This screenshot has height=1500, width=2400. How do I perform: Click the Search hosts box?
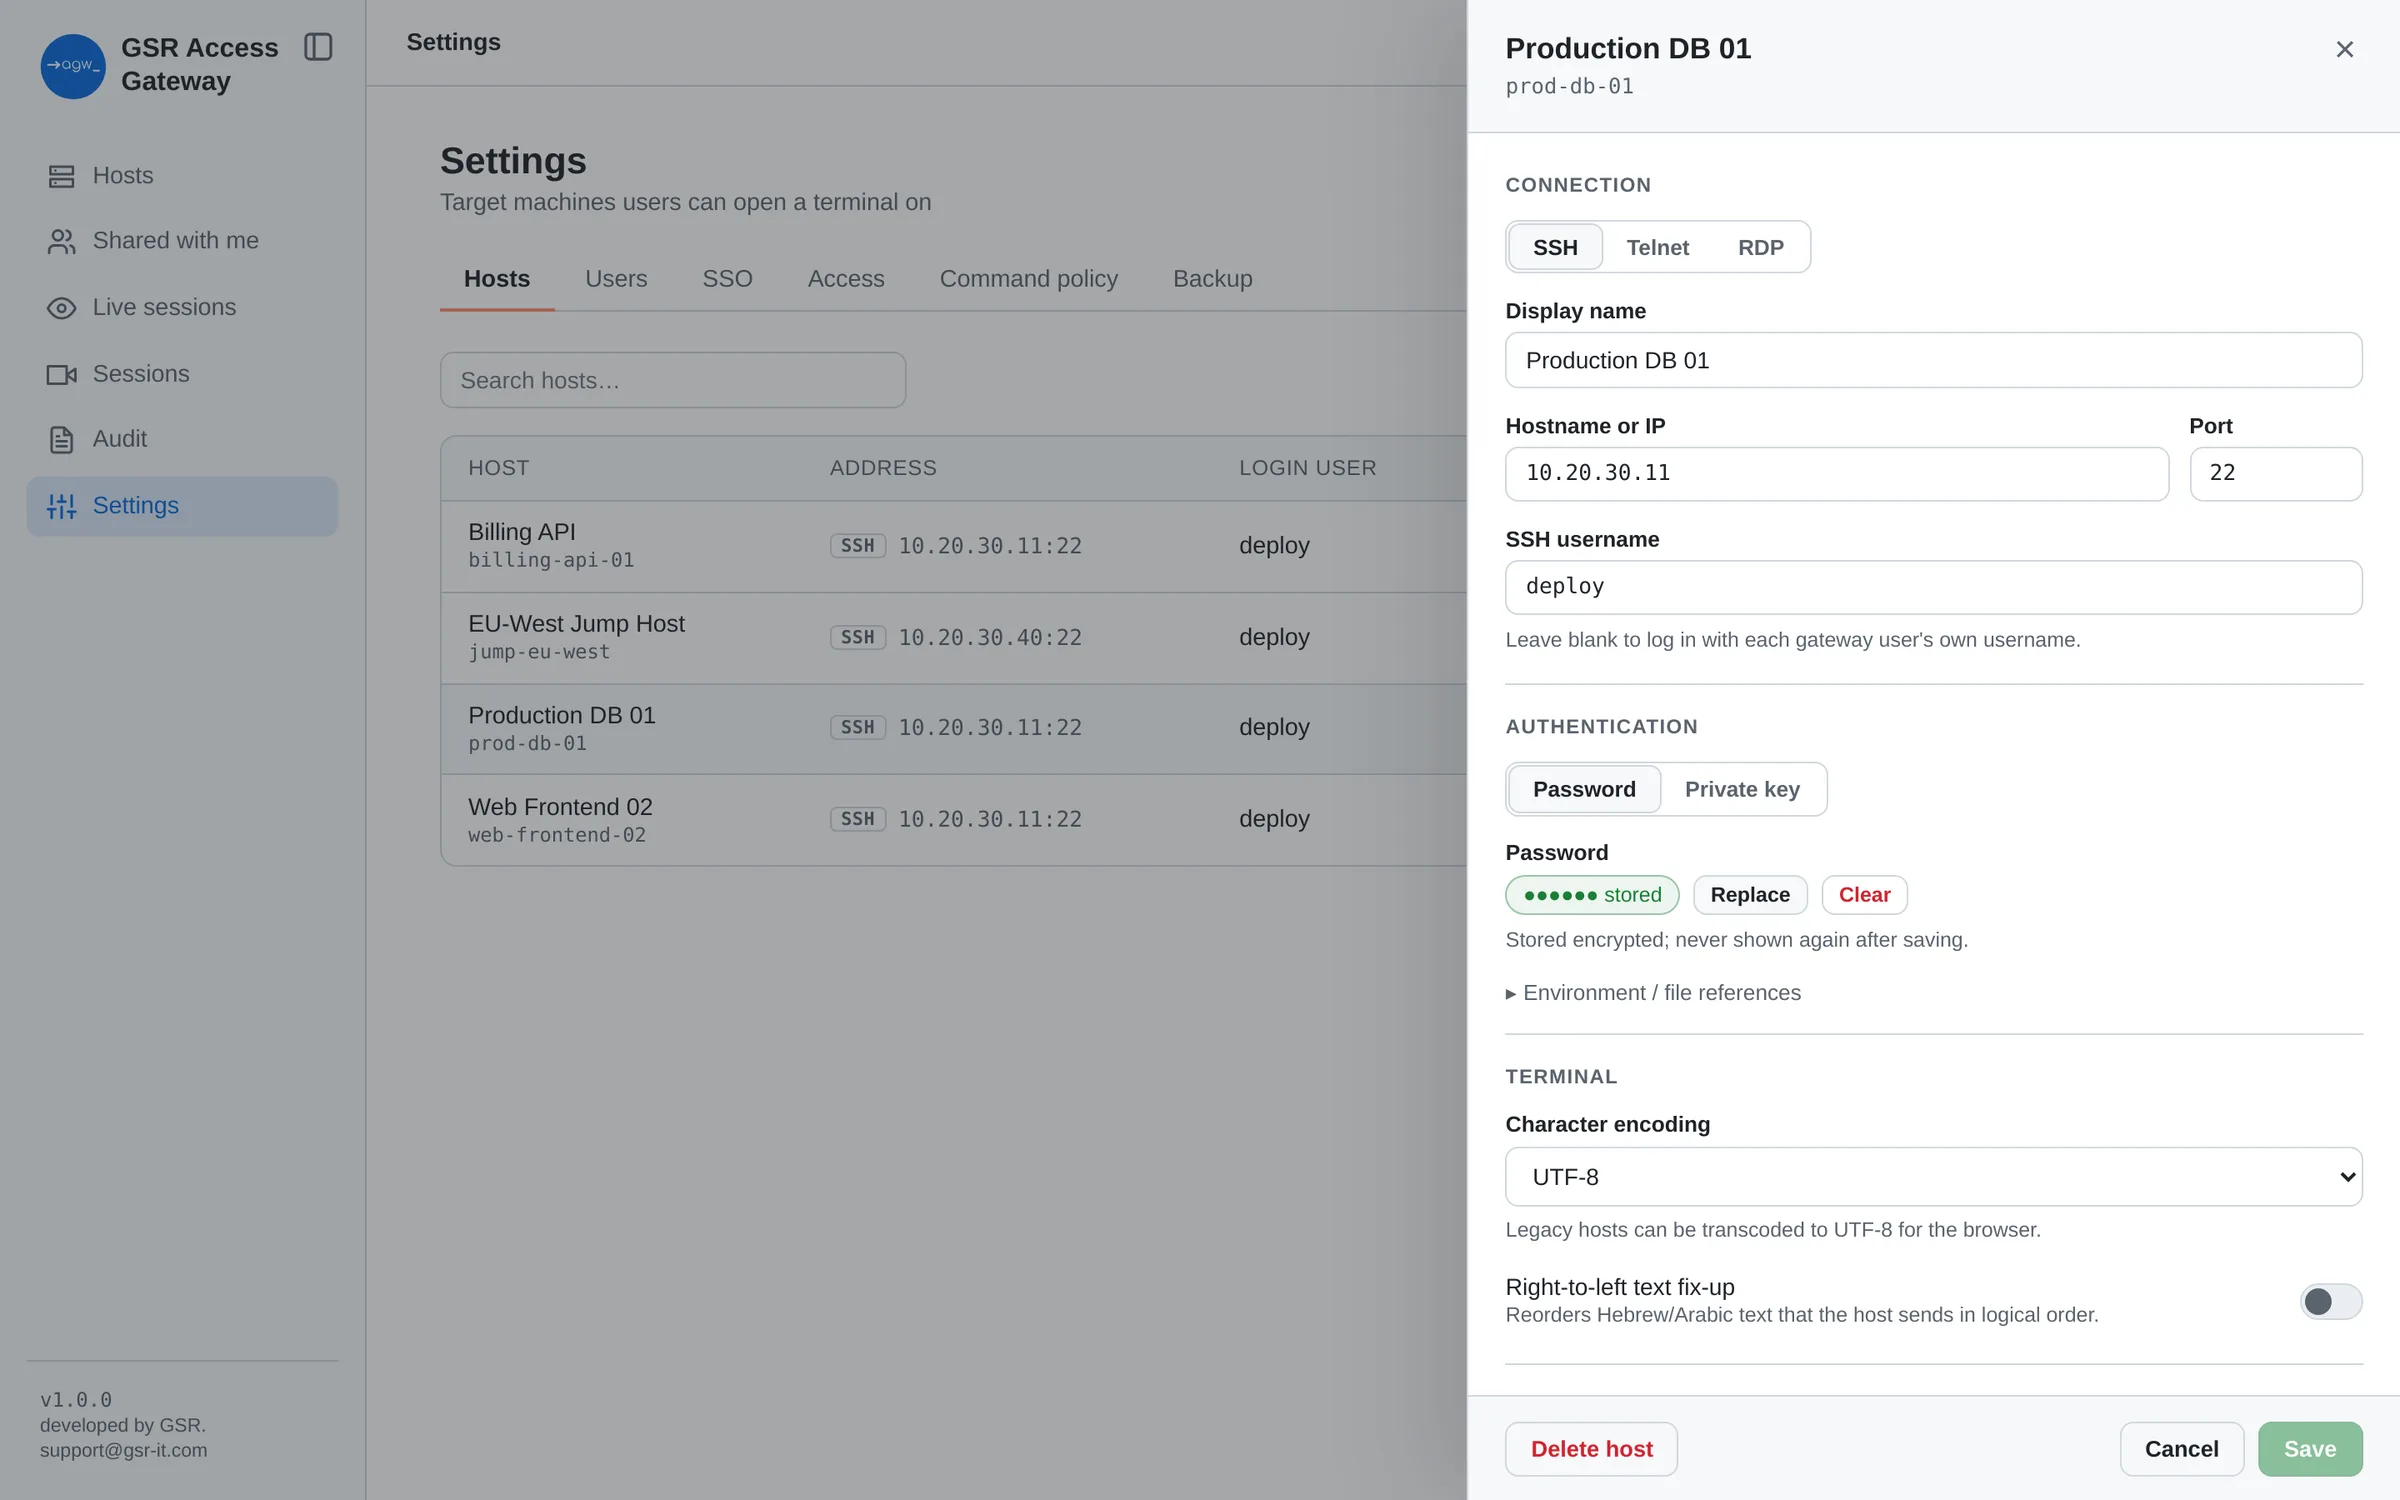pyautogui.click(x=673, y=380)
